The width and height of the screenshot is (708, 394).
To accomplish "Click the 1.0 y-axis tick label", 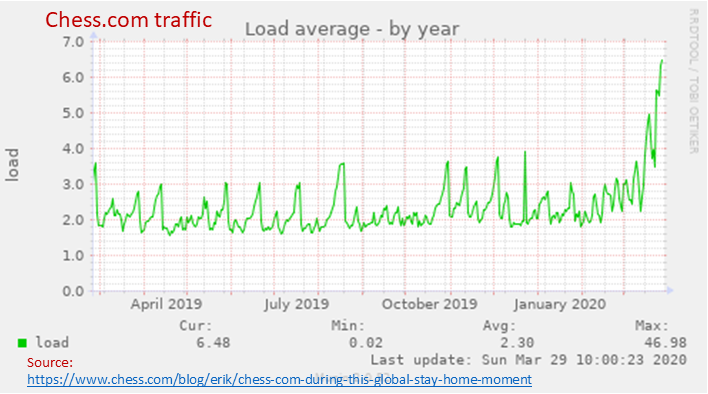I will [x=73, y=256].
